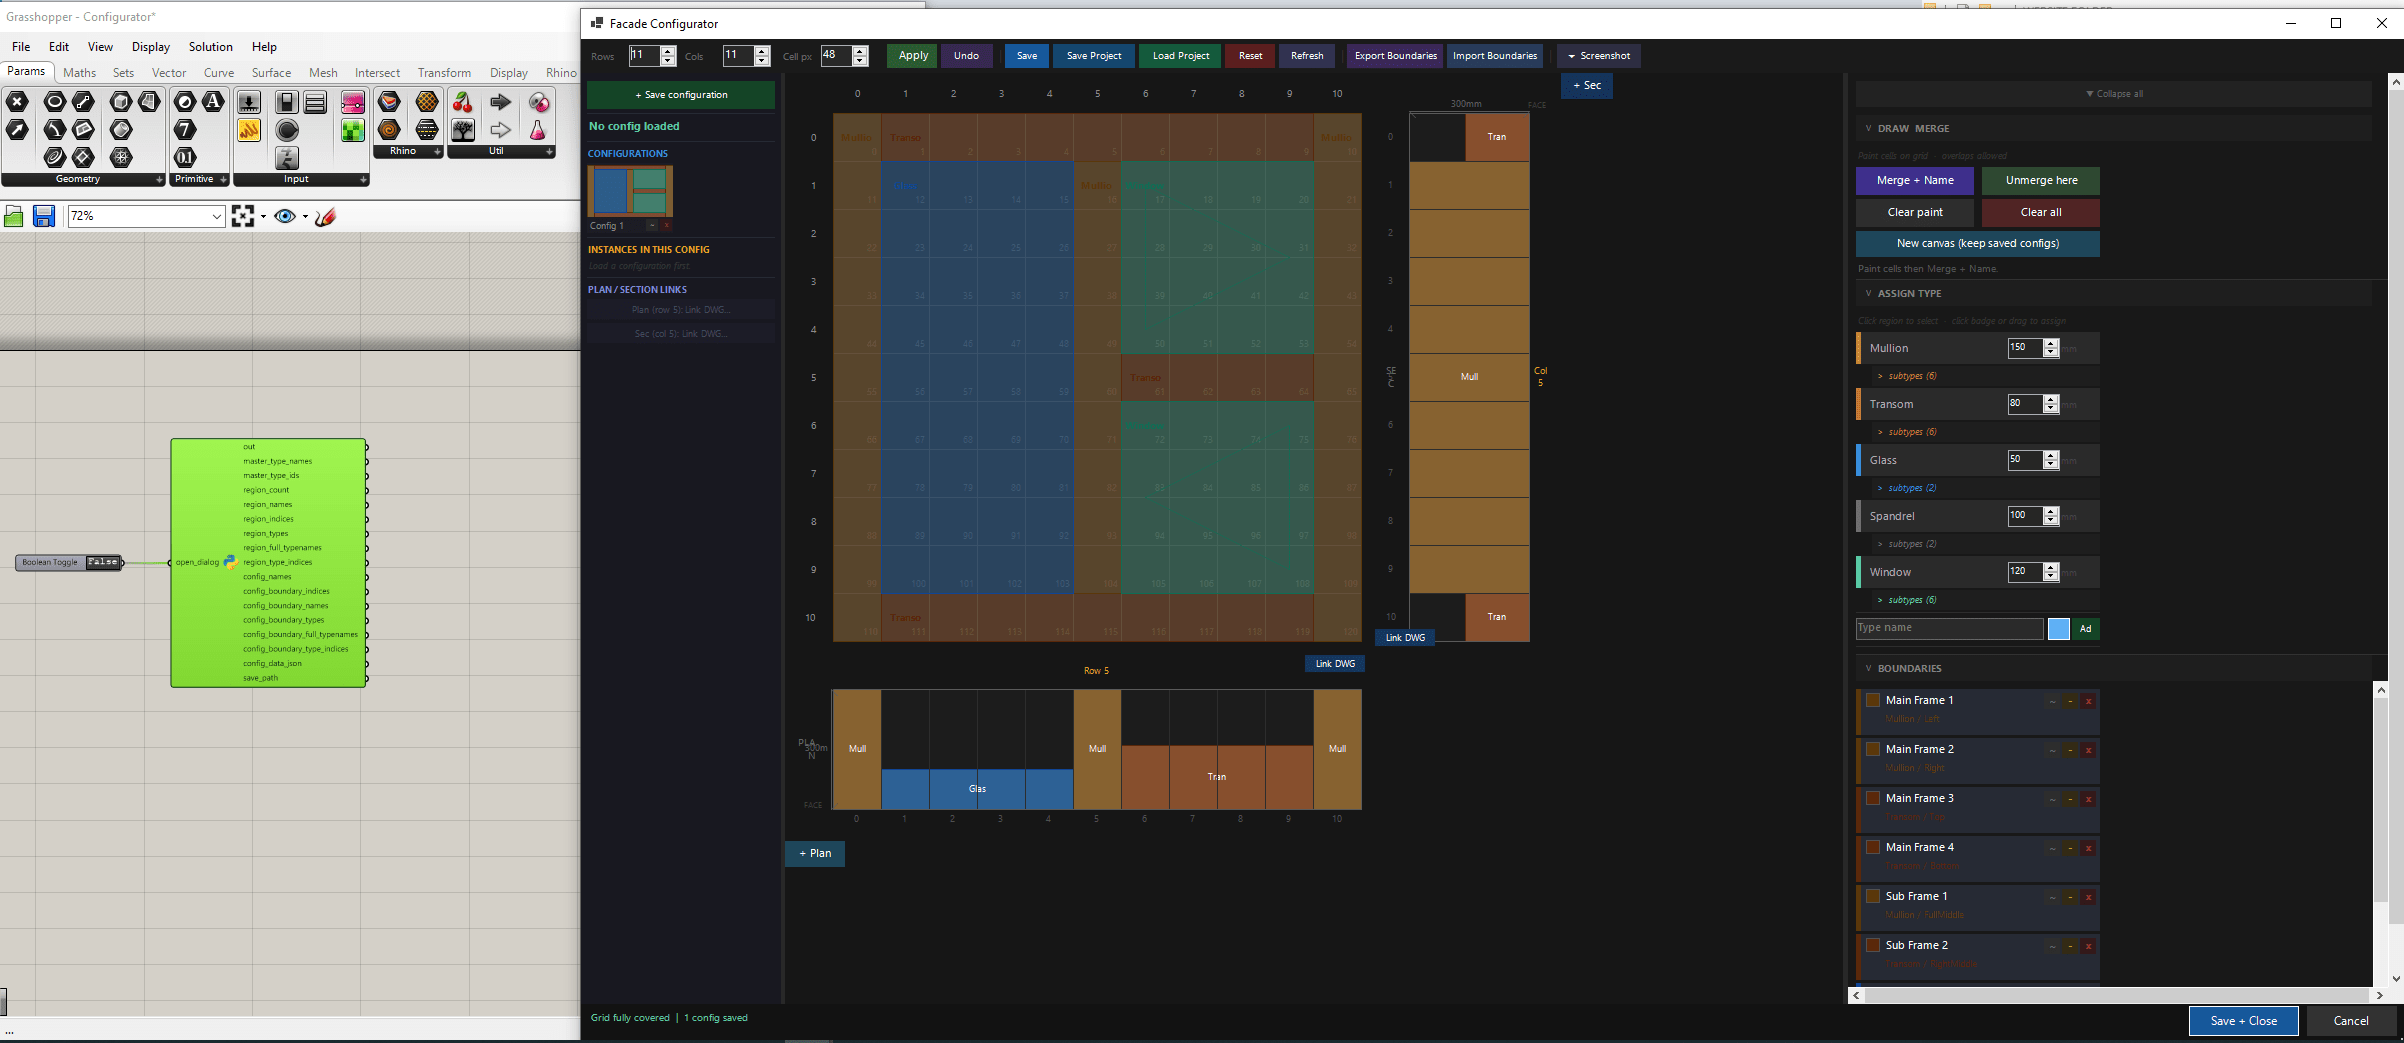Viewport: 2404px width, 1043px height.
Task: Check the Main Frame 2 boundary box
Action: tap(1873, 749)
